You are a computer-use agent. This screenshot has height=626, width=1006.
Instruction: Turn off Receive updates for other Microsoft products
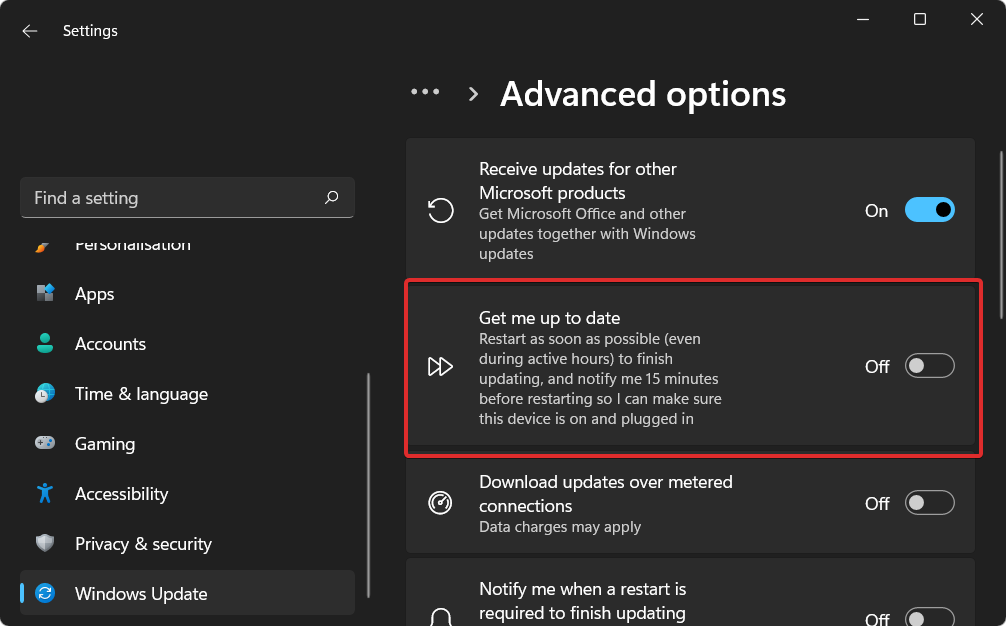click(x=930, y=210)
